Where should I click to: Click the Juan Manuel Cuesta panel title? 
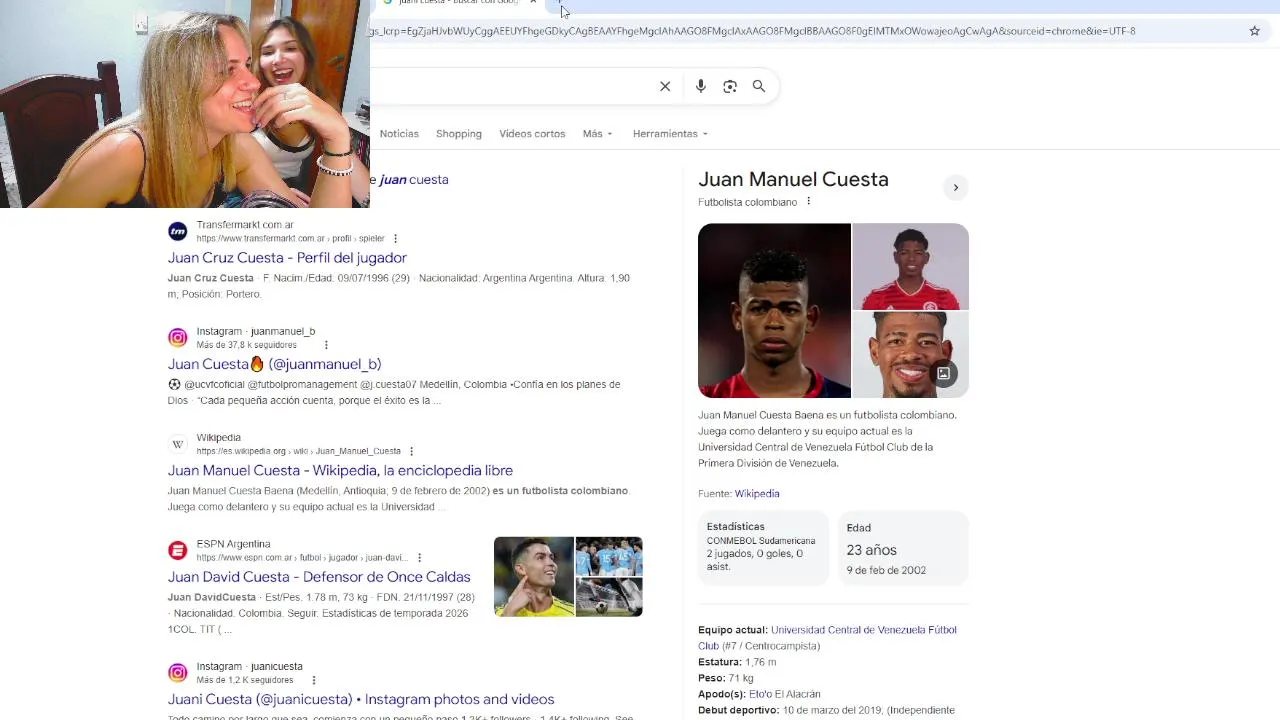point(793,180)
